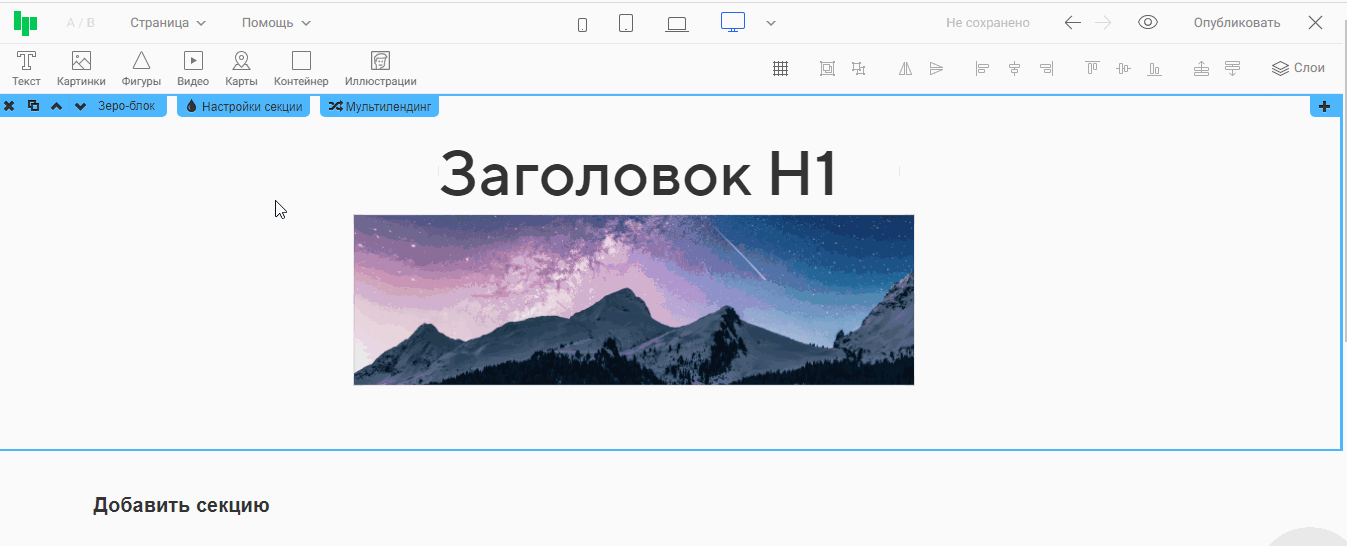Open Настройки секции tab
The image size is (1347, 546).
coord(243,106)
